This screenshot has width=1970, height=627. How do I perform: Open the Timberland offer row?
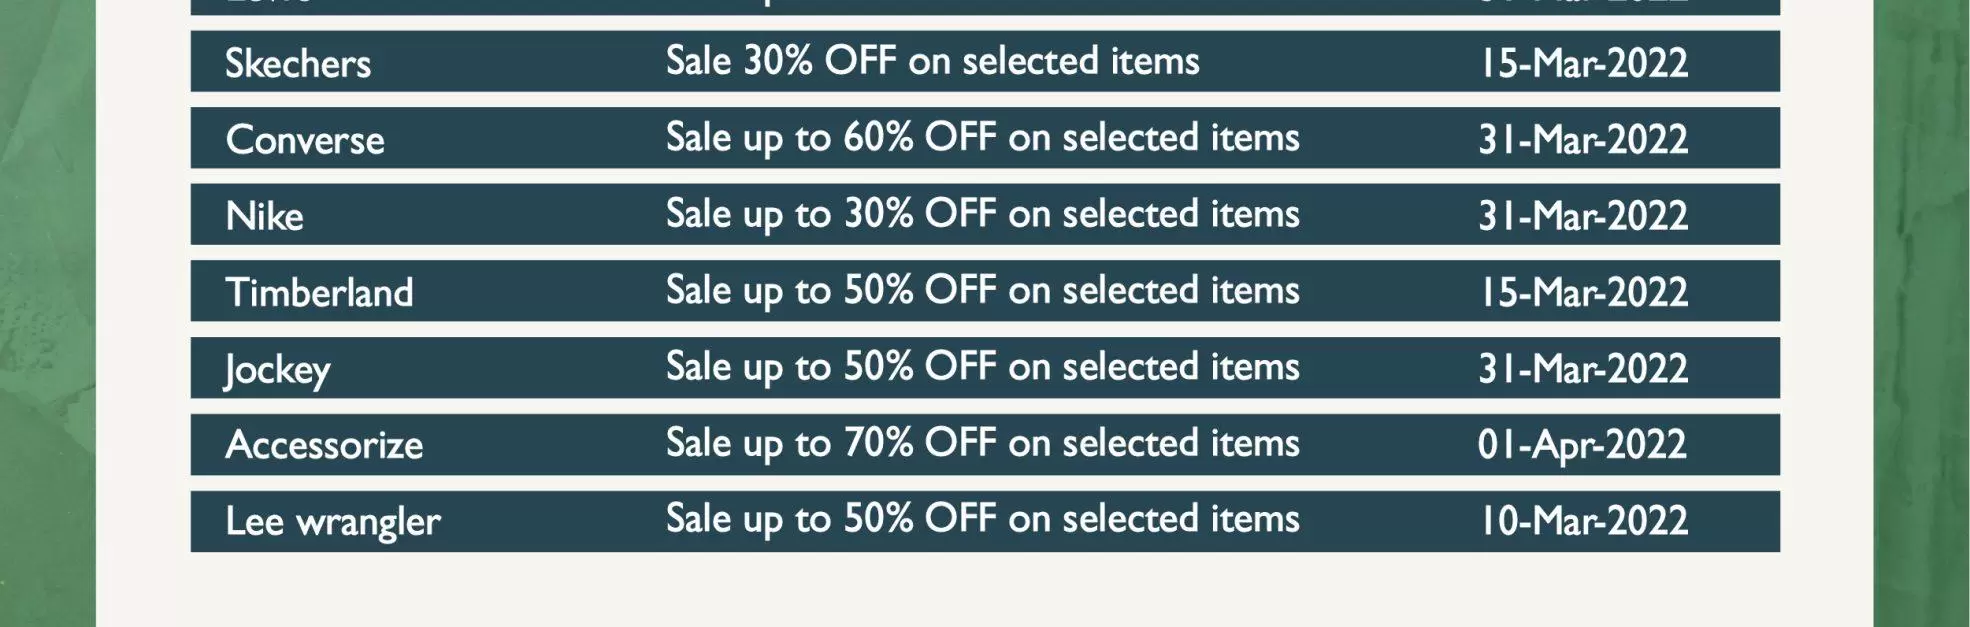click(x=985, y=291)
